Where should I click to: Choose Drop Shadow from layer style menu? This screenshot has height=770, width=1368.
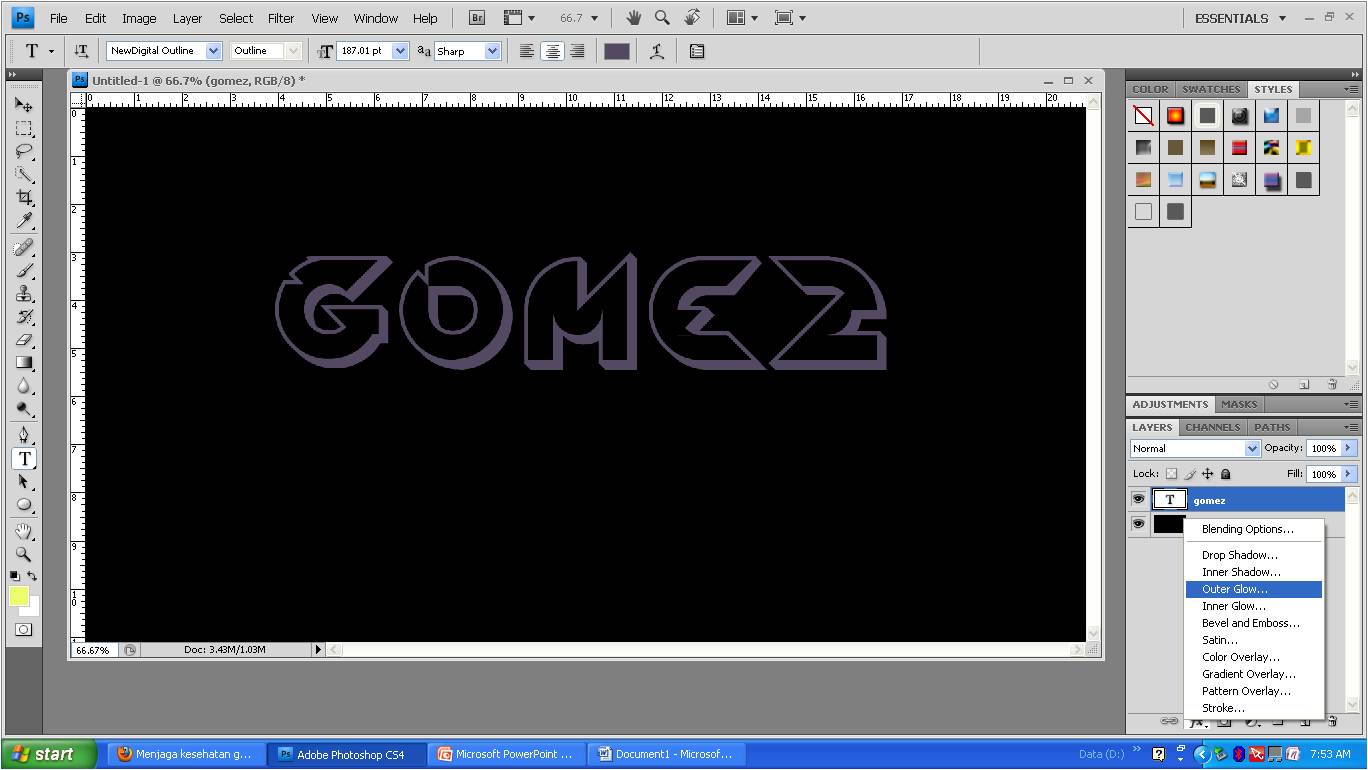click(x=1254, y=555)
